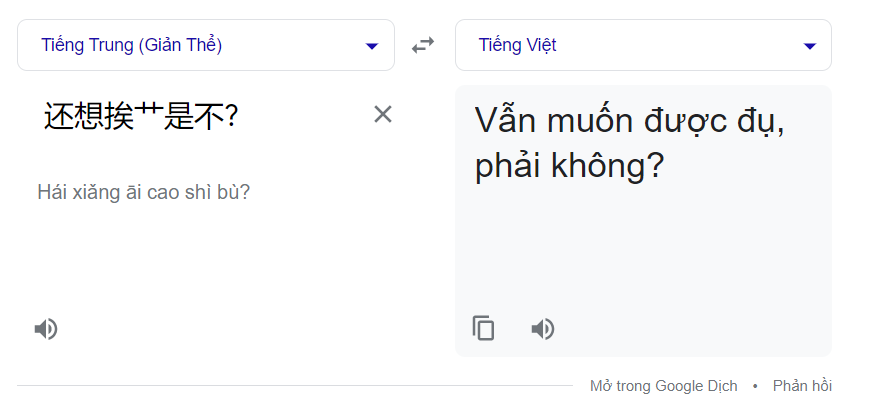
Task: Clear the source text with the X
Action: point(383,114)
